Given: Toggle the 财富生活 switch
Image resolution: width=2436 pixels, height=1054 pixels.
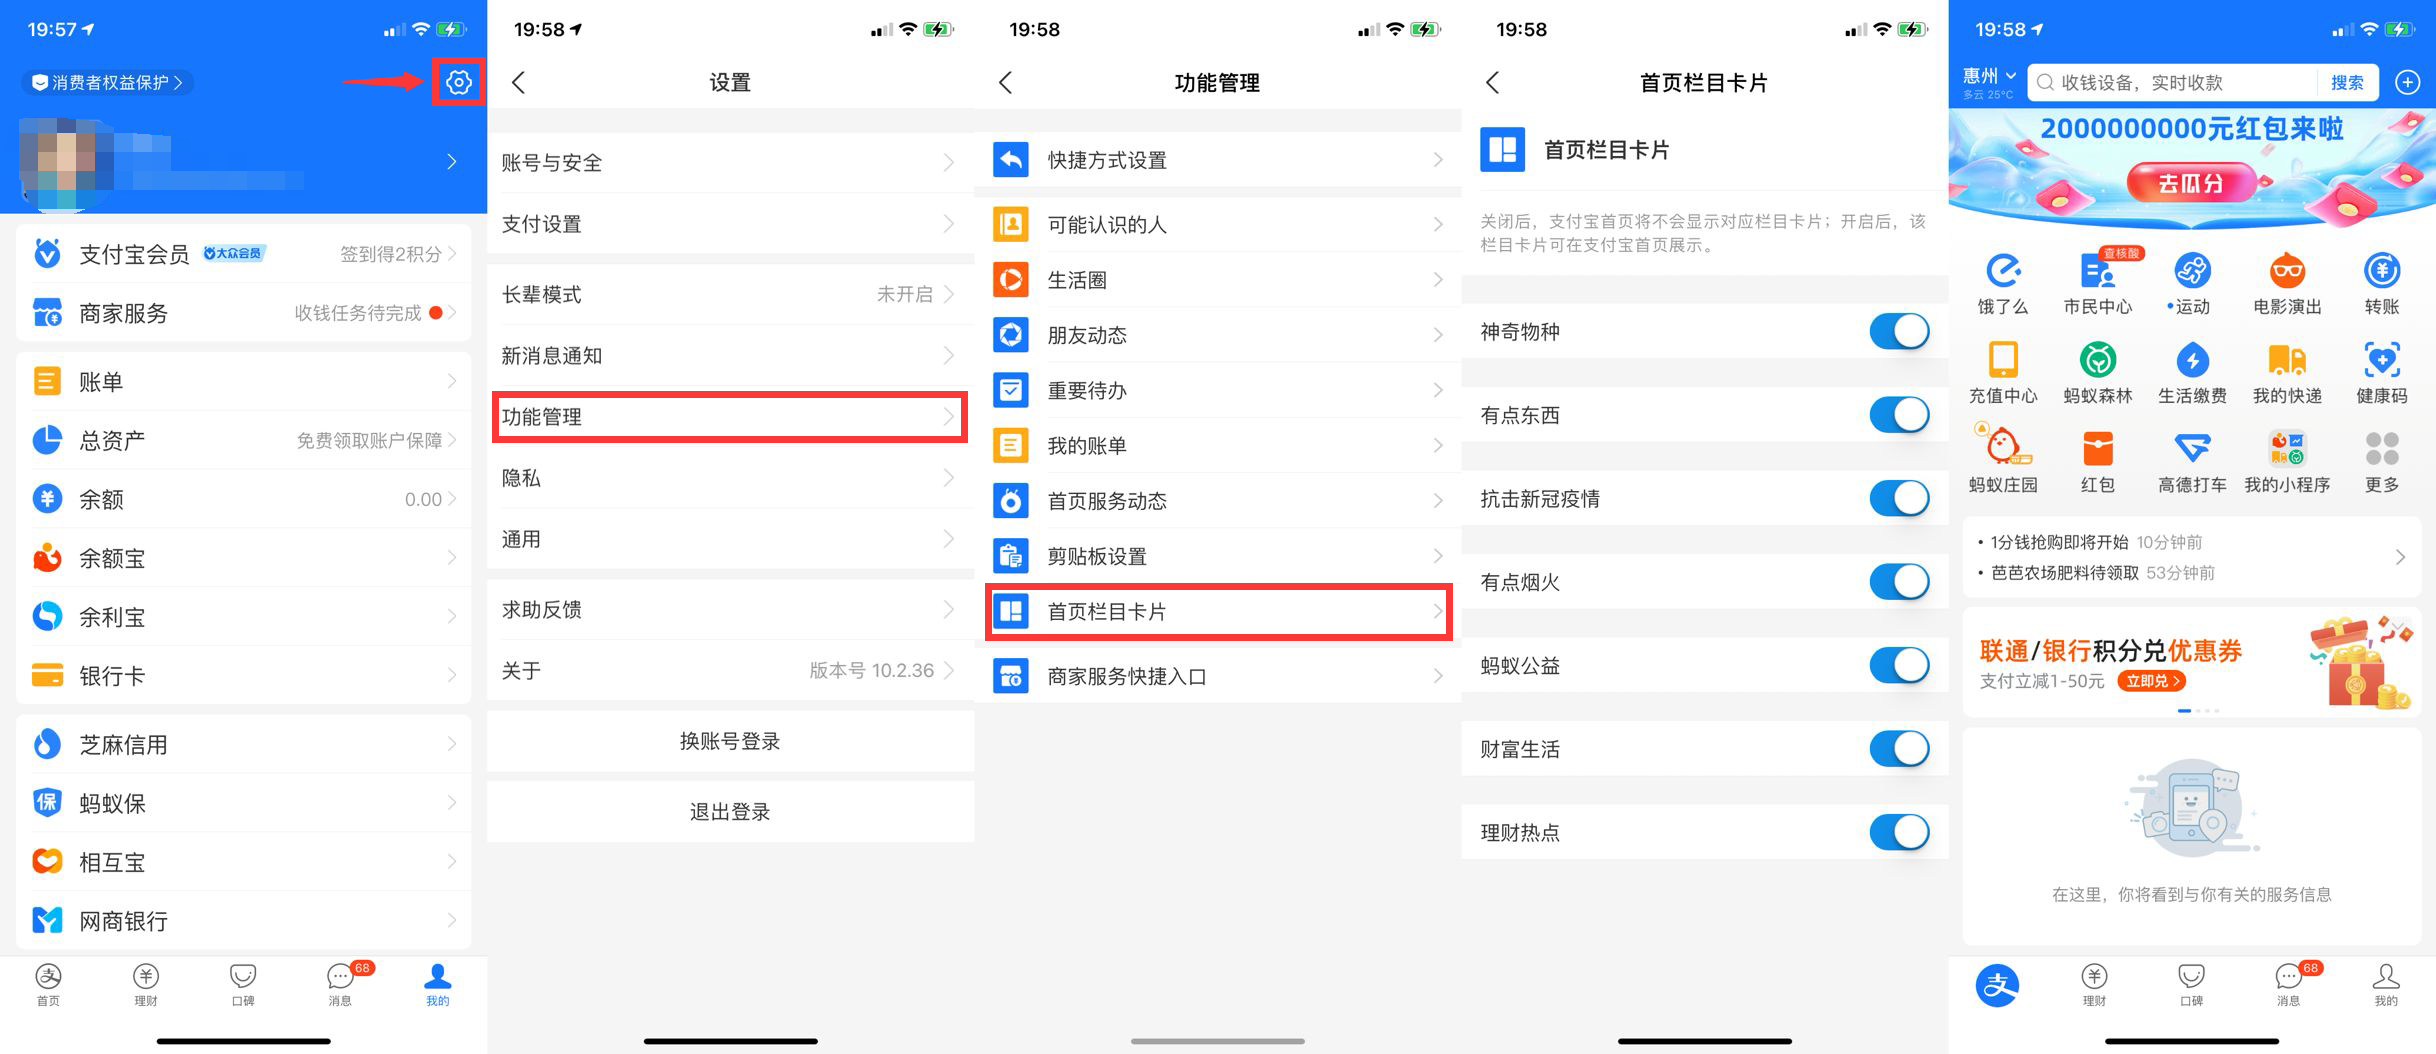Looking at the screenshot, I should coord(1899,748).
